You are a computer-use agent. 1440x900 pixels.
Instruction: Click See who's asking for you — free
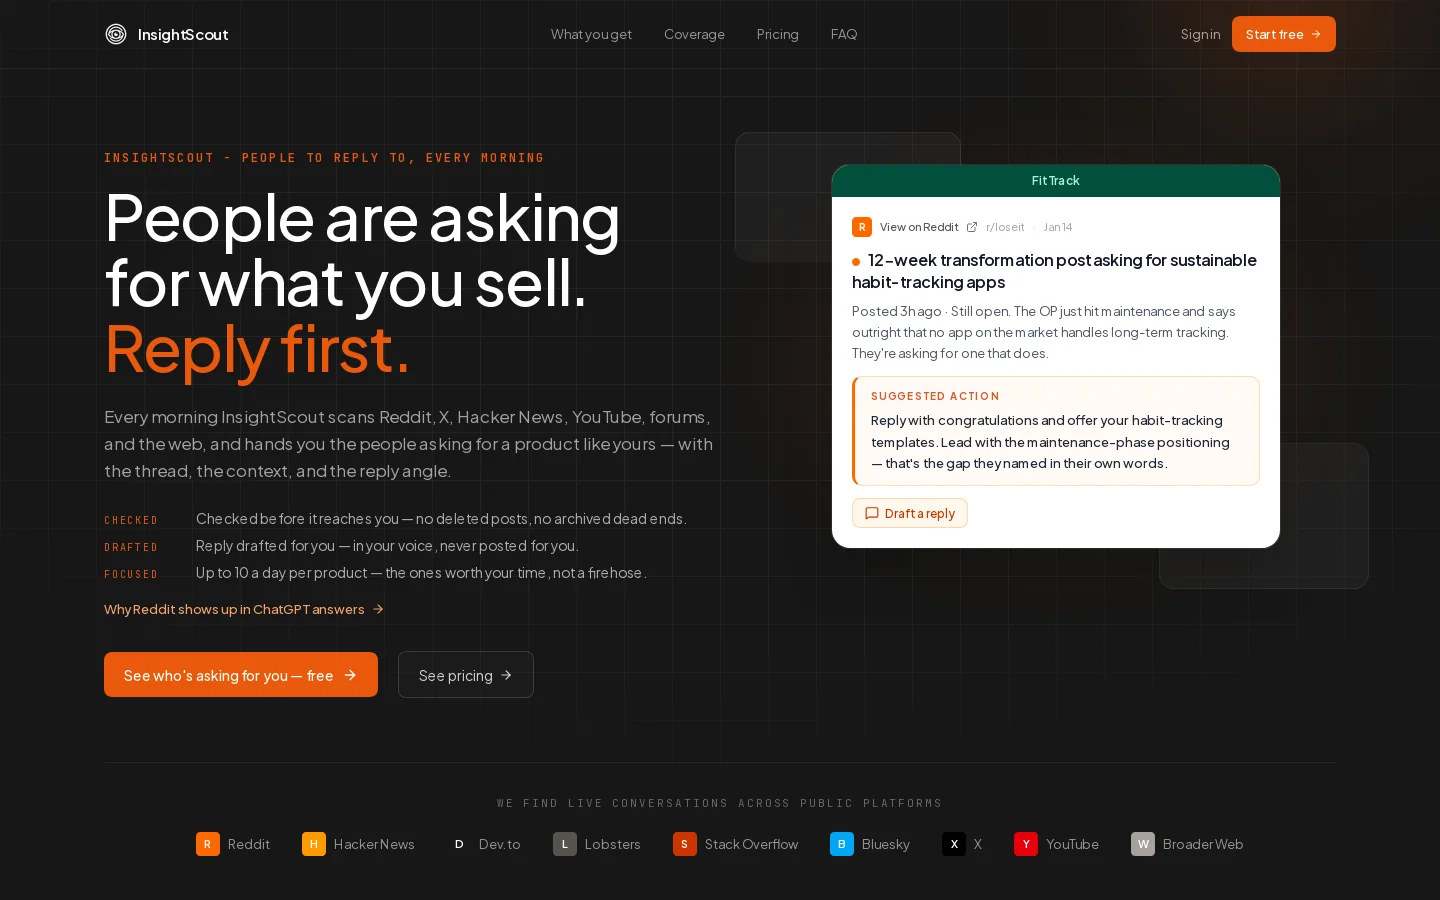point(241,675)
